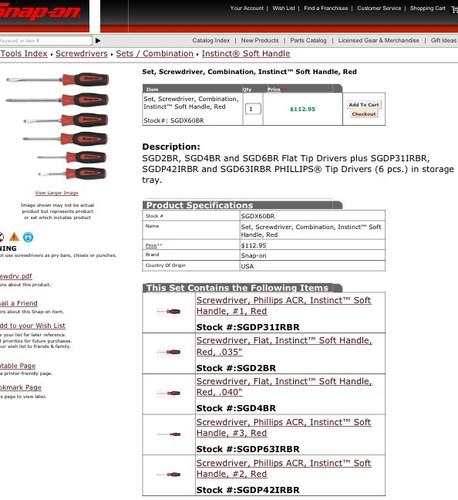Open the screwdriver PDF link
Viewport: 458px width, 500px height.
(16, 276)
